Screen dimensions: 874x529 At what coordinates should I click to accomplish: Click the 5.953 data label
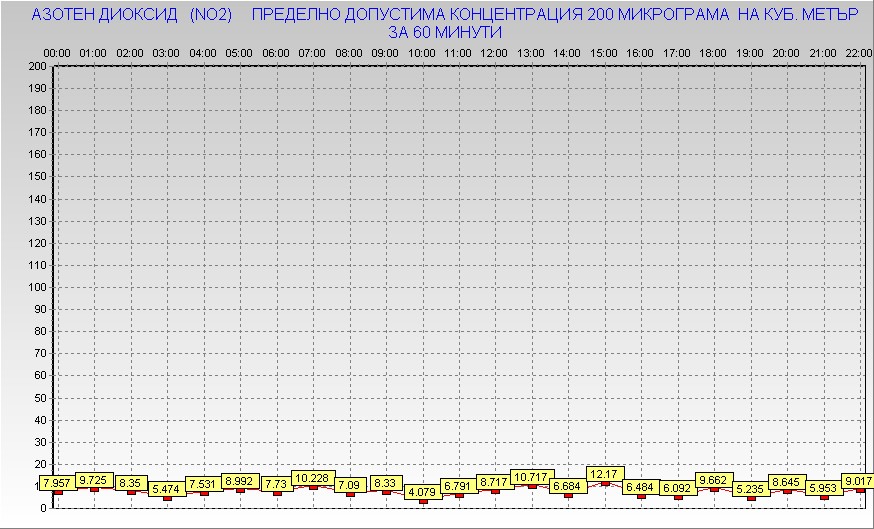pyautogui.click(x=824, y=488)
